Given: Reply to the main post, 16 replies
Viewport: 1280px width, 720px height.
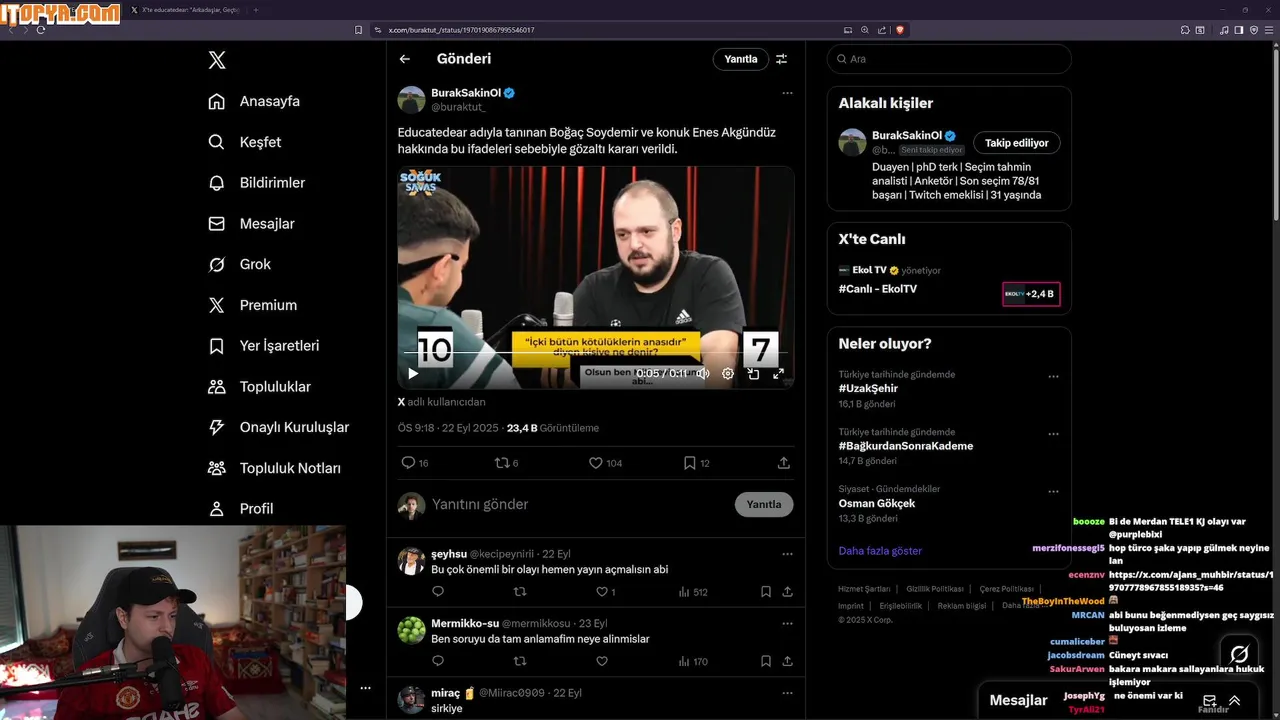Looking at the screenshot, I should pos(414,463).
